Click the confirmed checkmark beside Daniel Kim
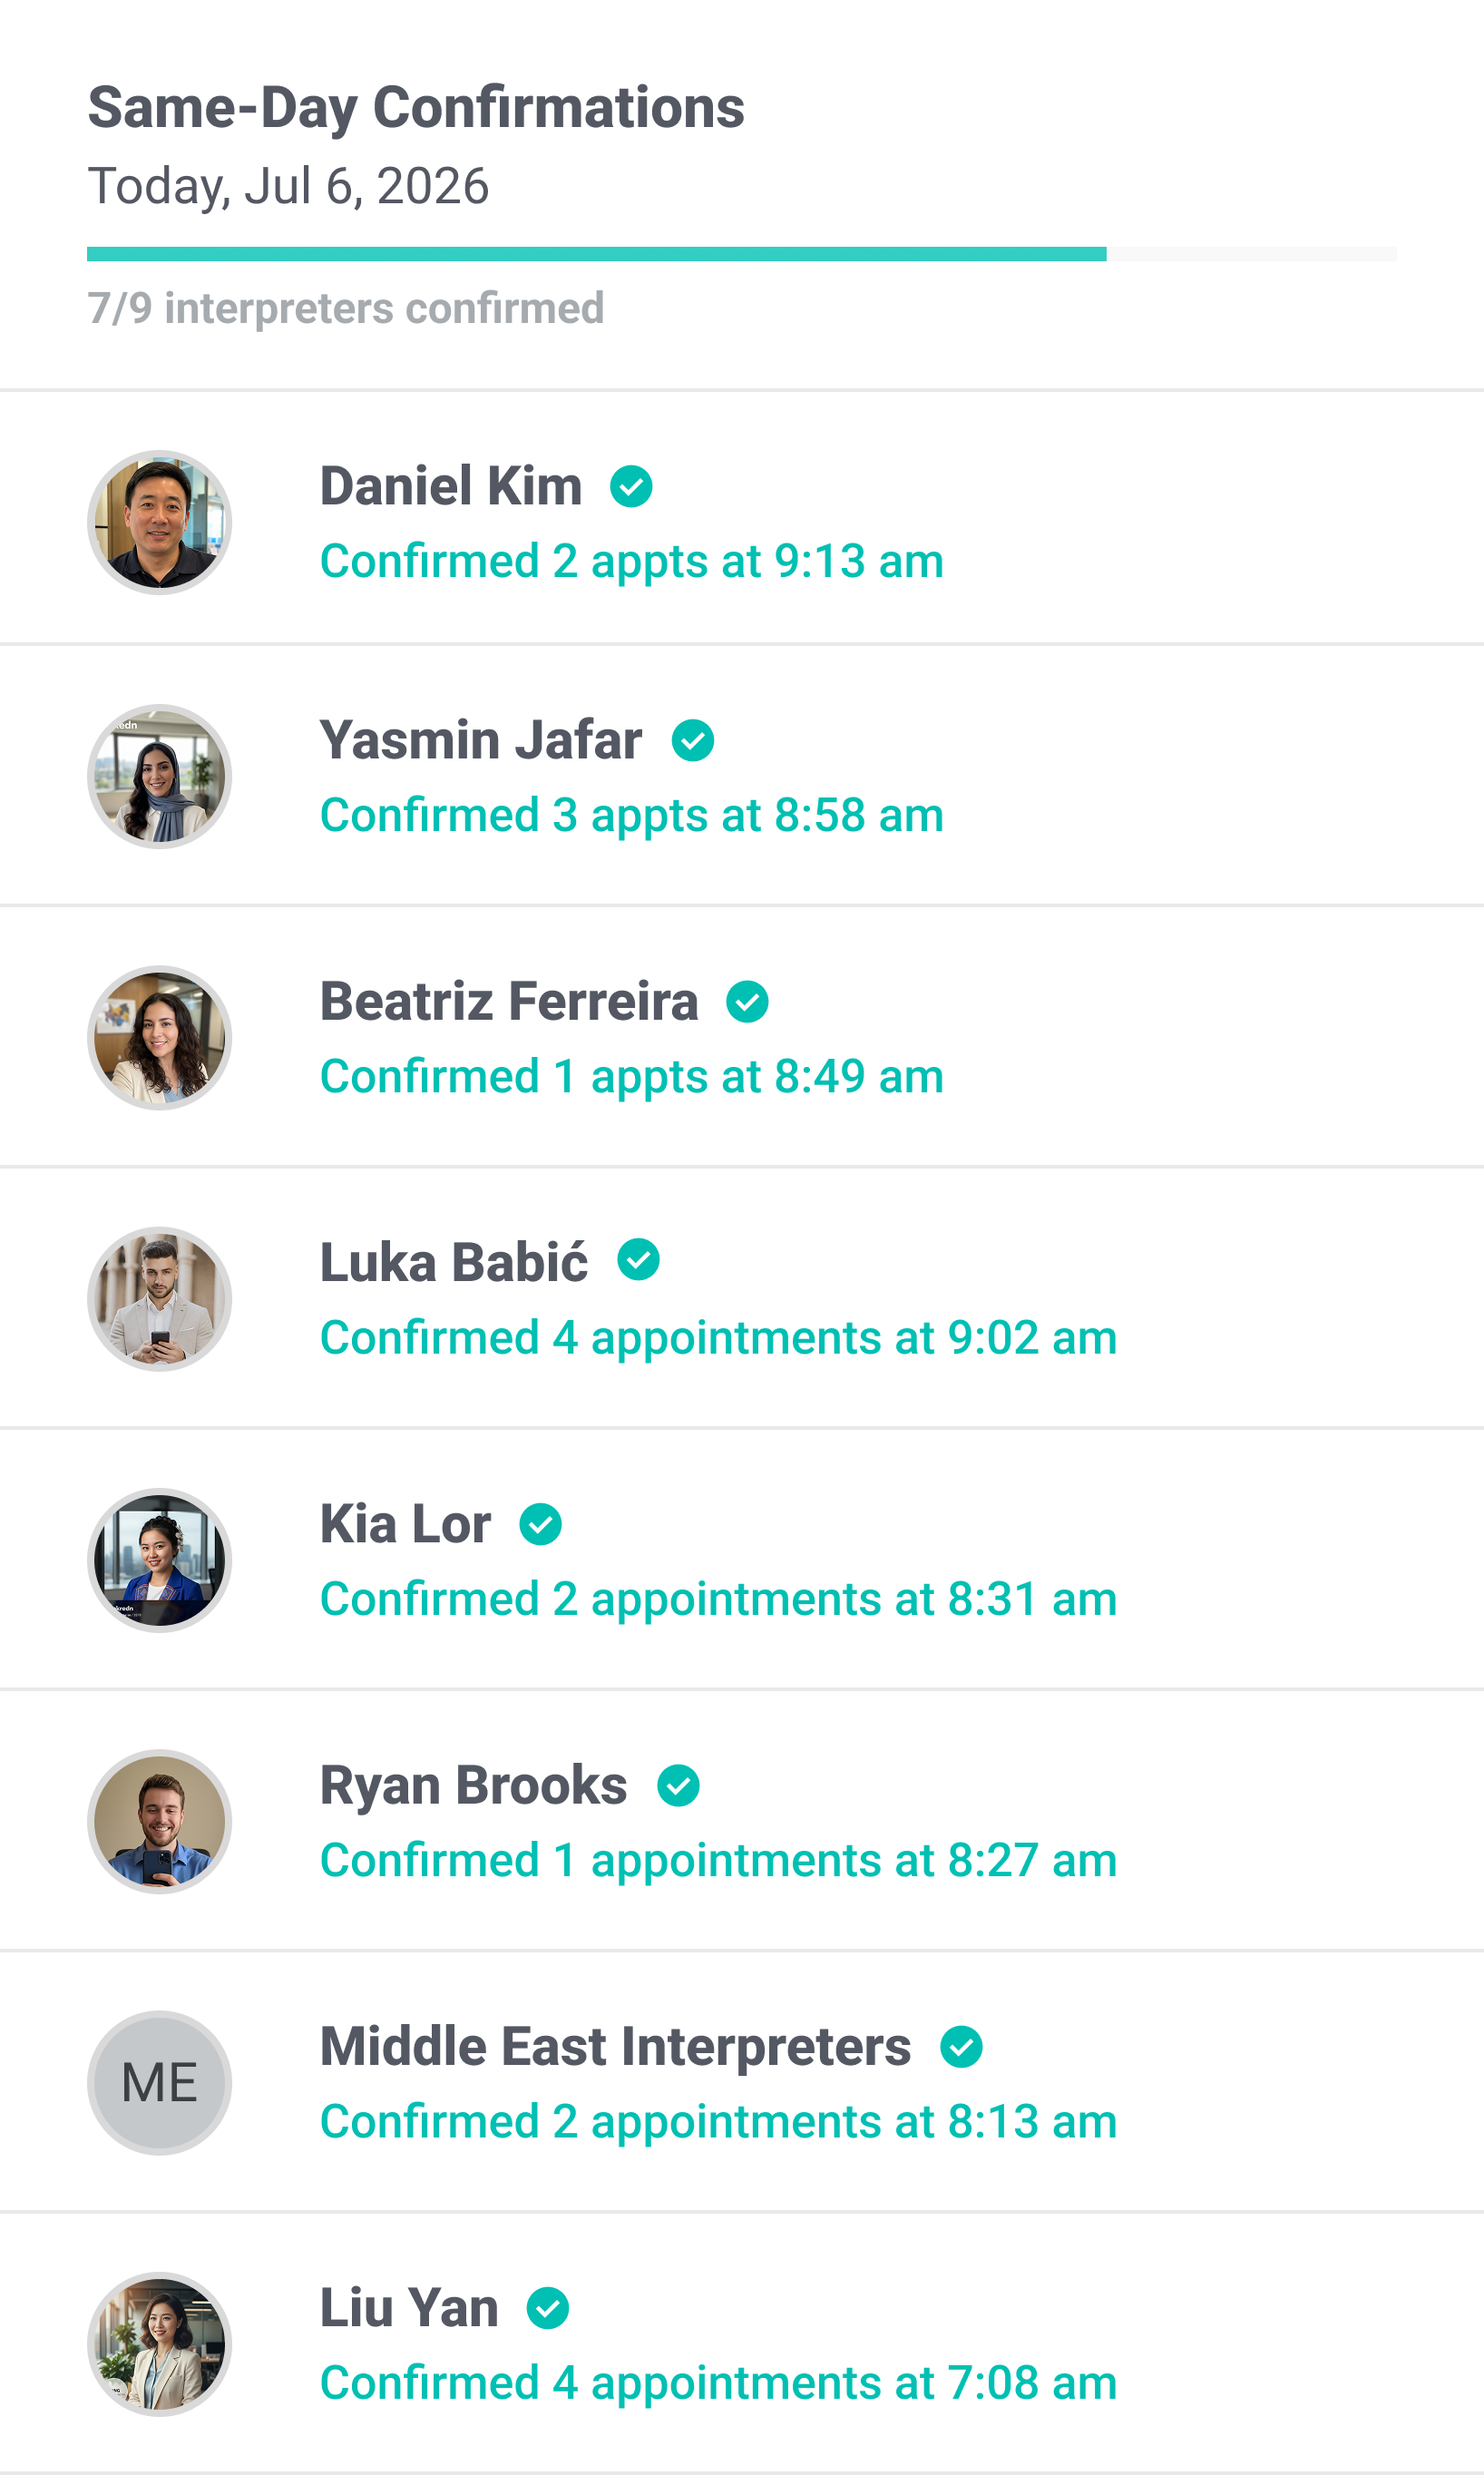Screen dimensions: 1484x2475 (x=631, y=487)
